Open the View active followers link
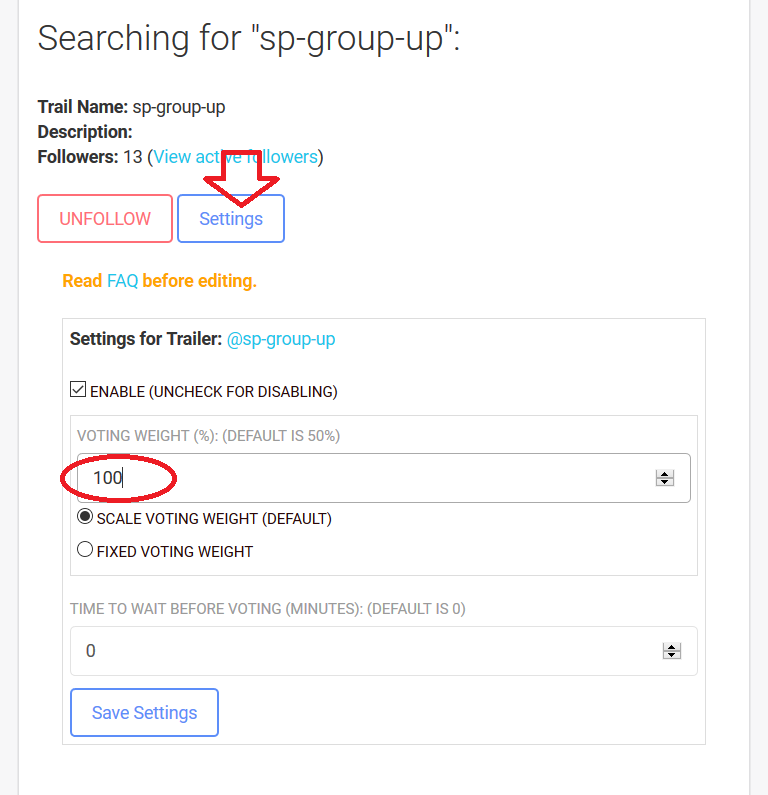 [235, 157]
